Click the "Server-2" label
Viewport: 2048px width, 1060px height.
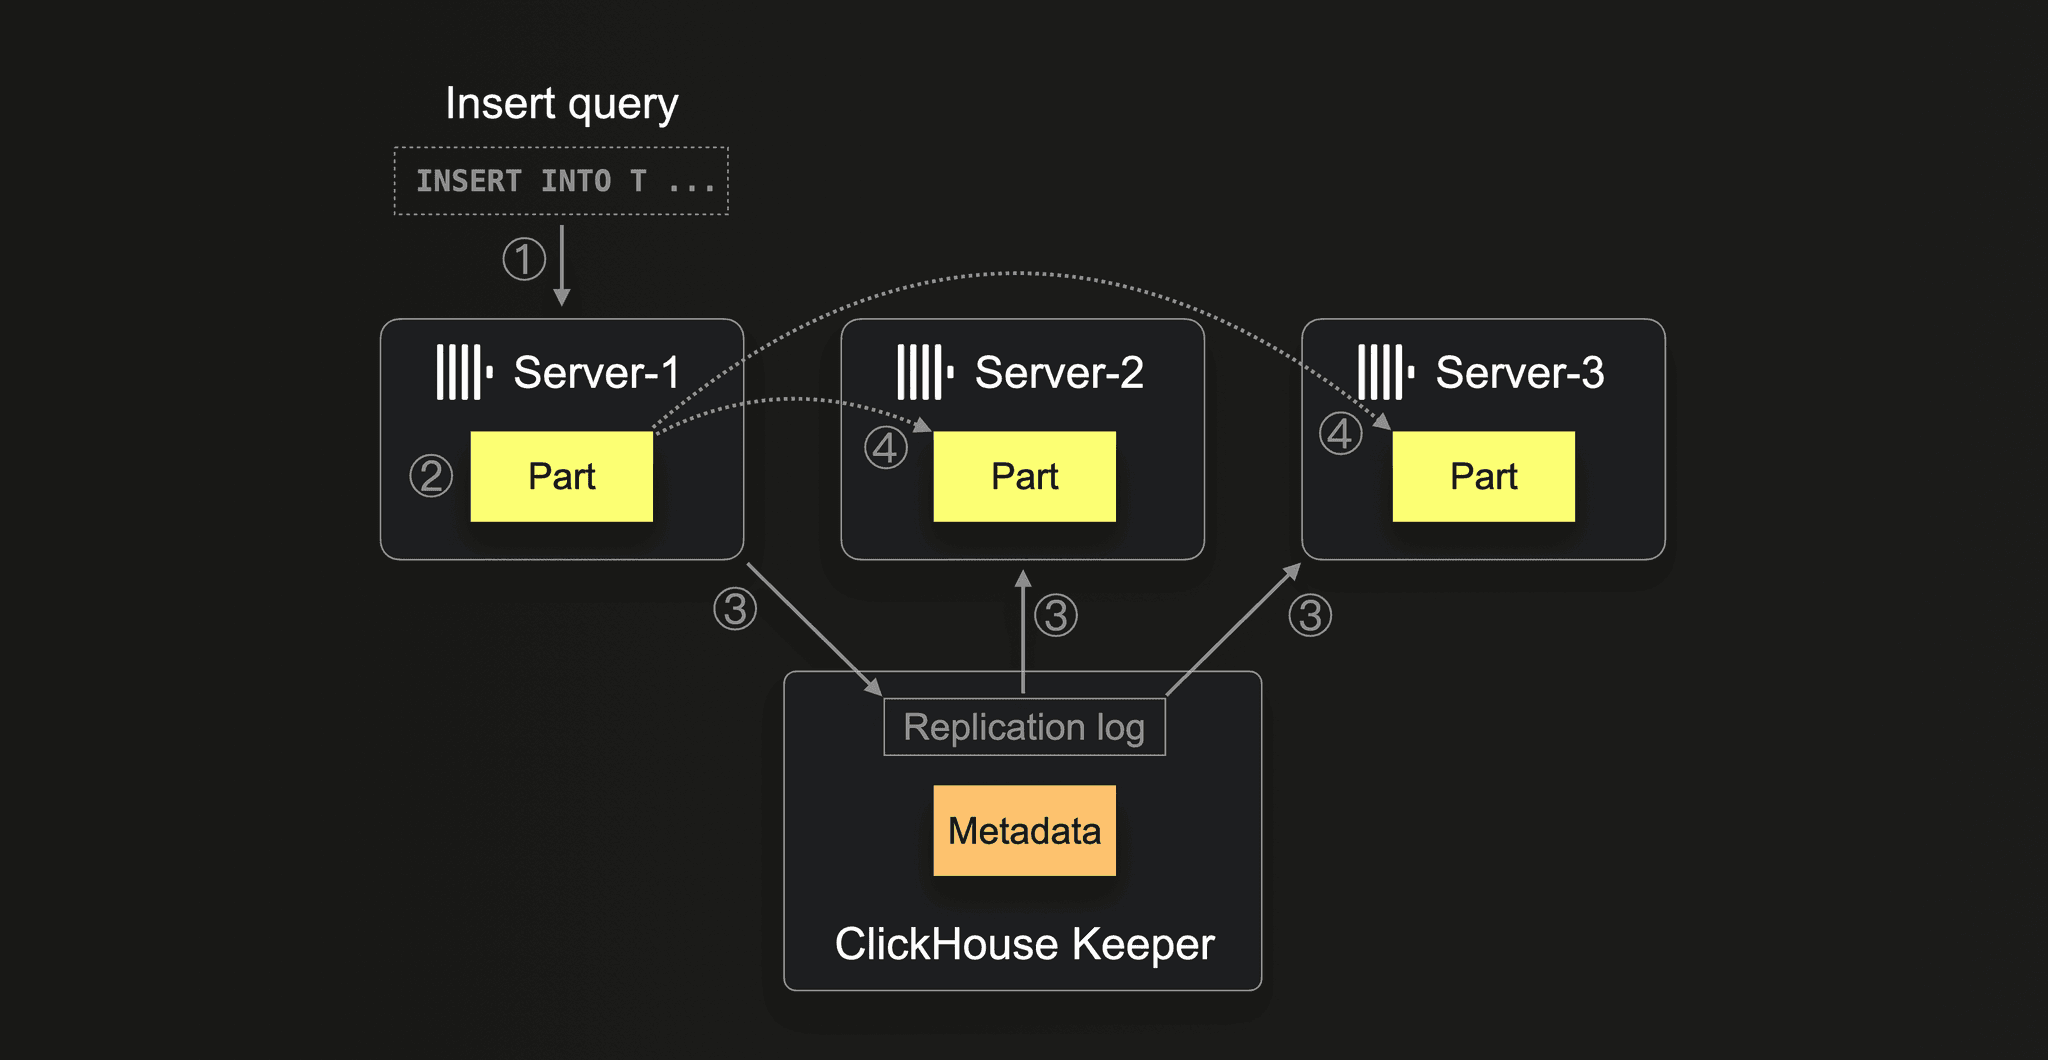(1059, 372)
